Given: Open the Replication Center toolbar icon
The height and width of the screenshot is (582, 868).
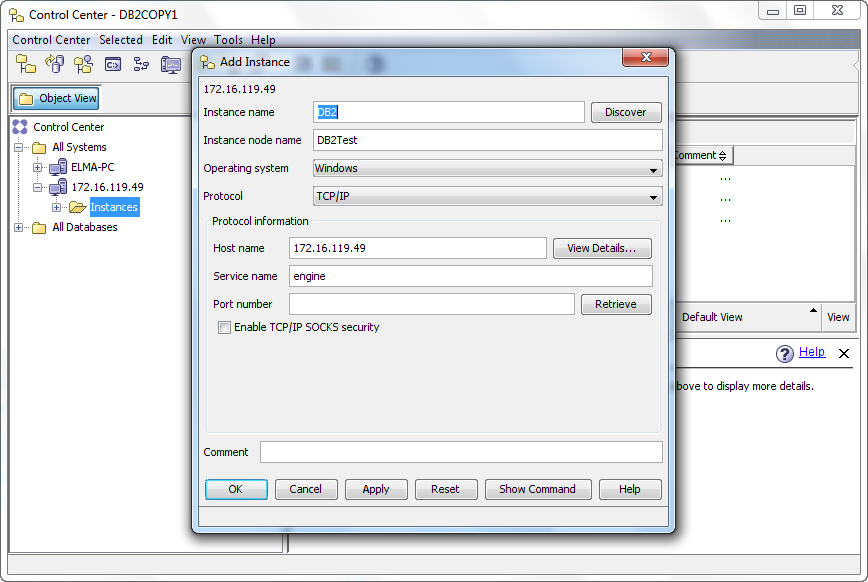Looking at the screenshot, I should (54, 64).
